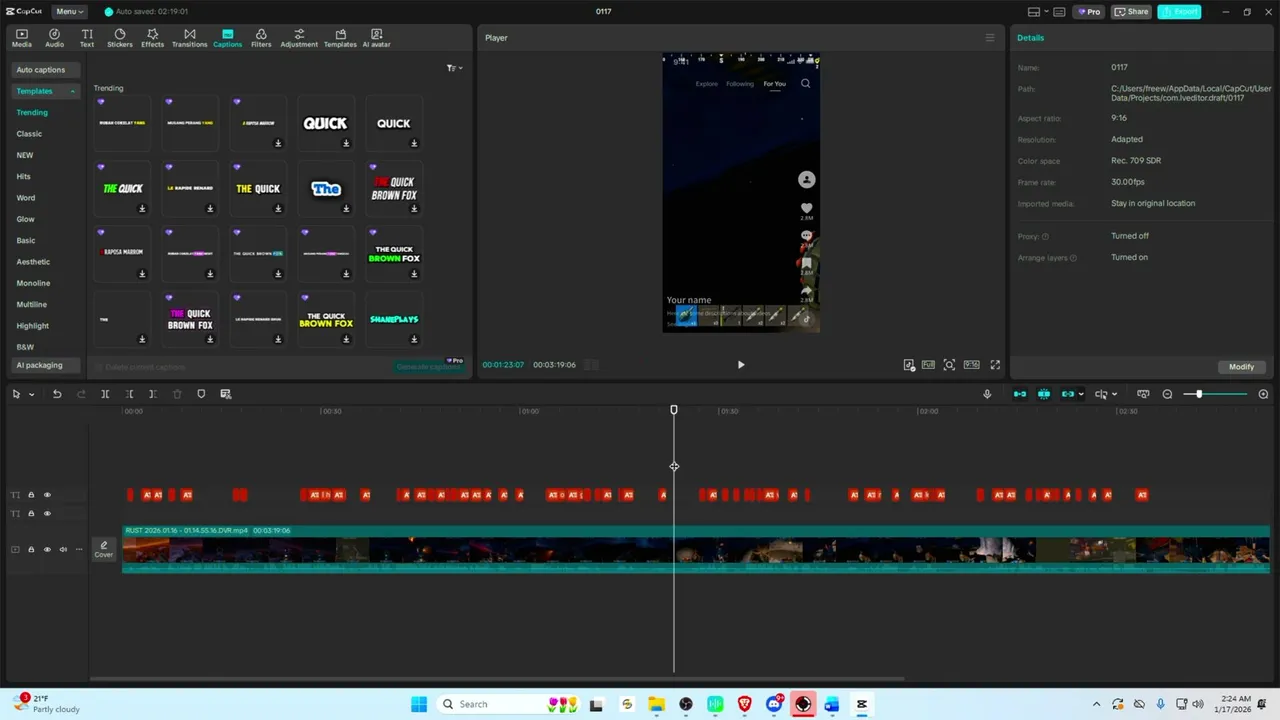Undo the last timeline action
Image resolution: width=1280 pixels, height=720 pixels.
[x=57, y=394]
